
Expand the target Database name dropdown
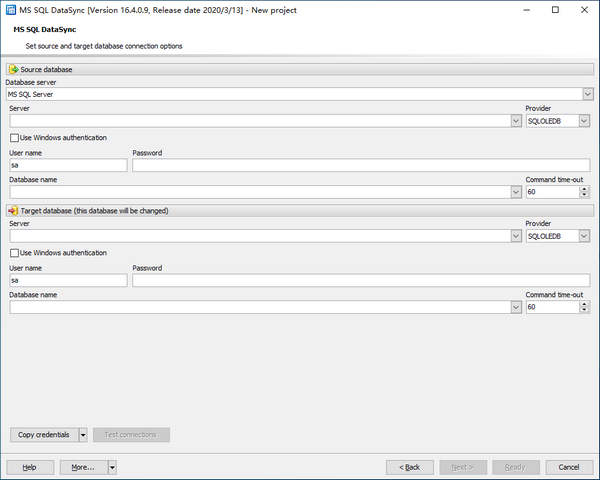point(515,308)
